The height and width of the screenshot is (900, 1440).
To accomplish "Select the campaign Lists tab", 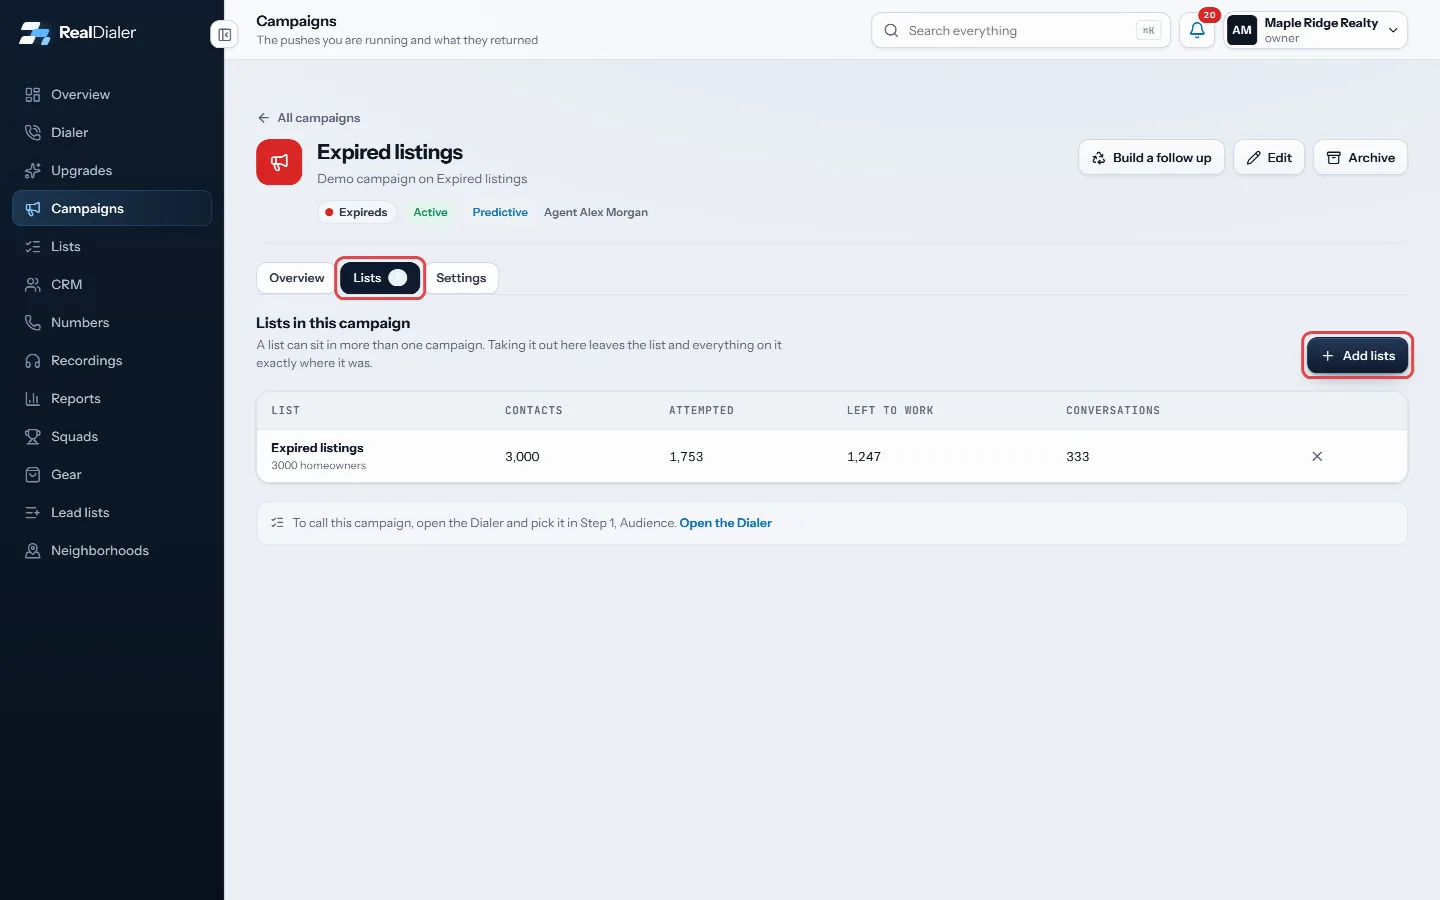I will pyautogui.click(x=380, y=278).
